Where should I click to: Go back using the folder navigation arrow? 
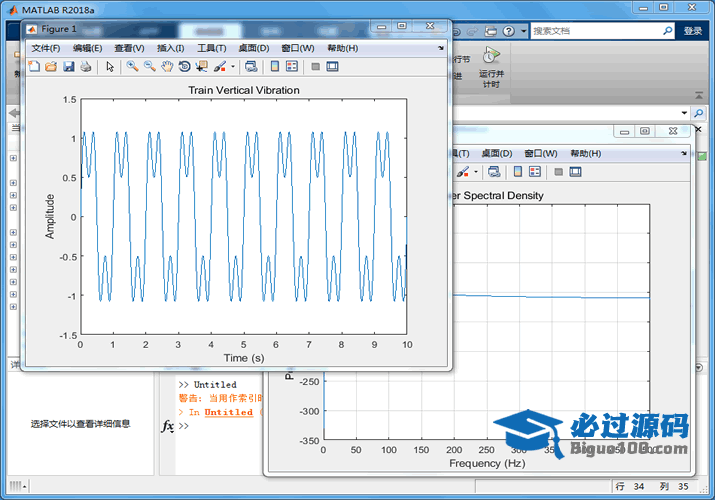point(14,113)
